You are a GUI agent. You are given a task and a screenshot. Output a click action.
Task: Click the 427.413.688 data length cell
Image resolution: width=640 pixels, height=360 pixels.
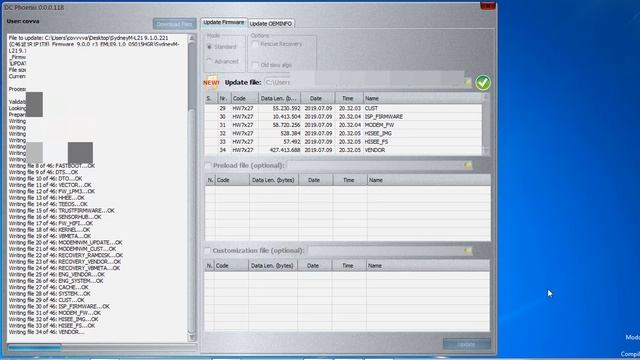click(285, 150)
